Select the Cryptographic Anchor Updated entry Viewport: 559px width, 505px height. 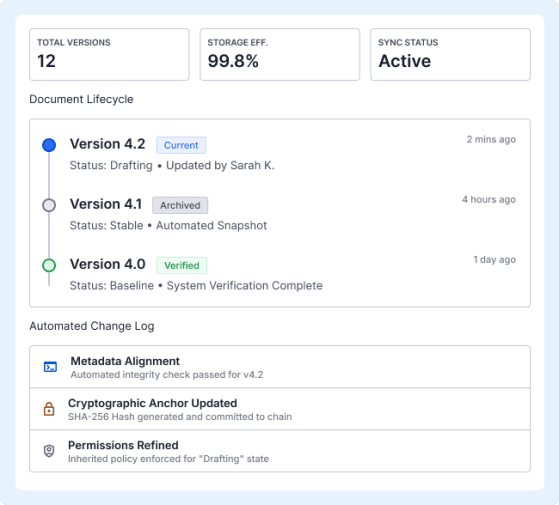(x=280, y=409)
